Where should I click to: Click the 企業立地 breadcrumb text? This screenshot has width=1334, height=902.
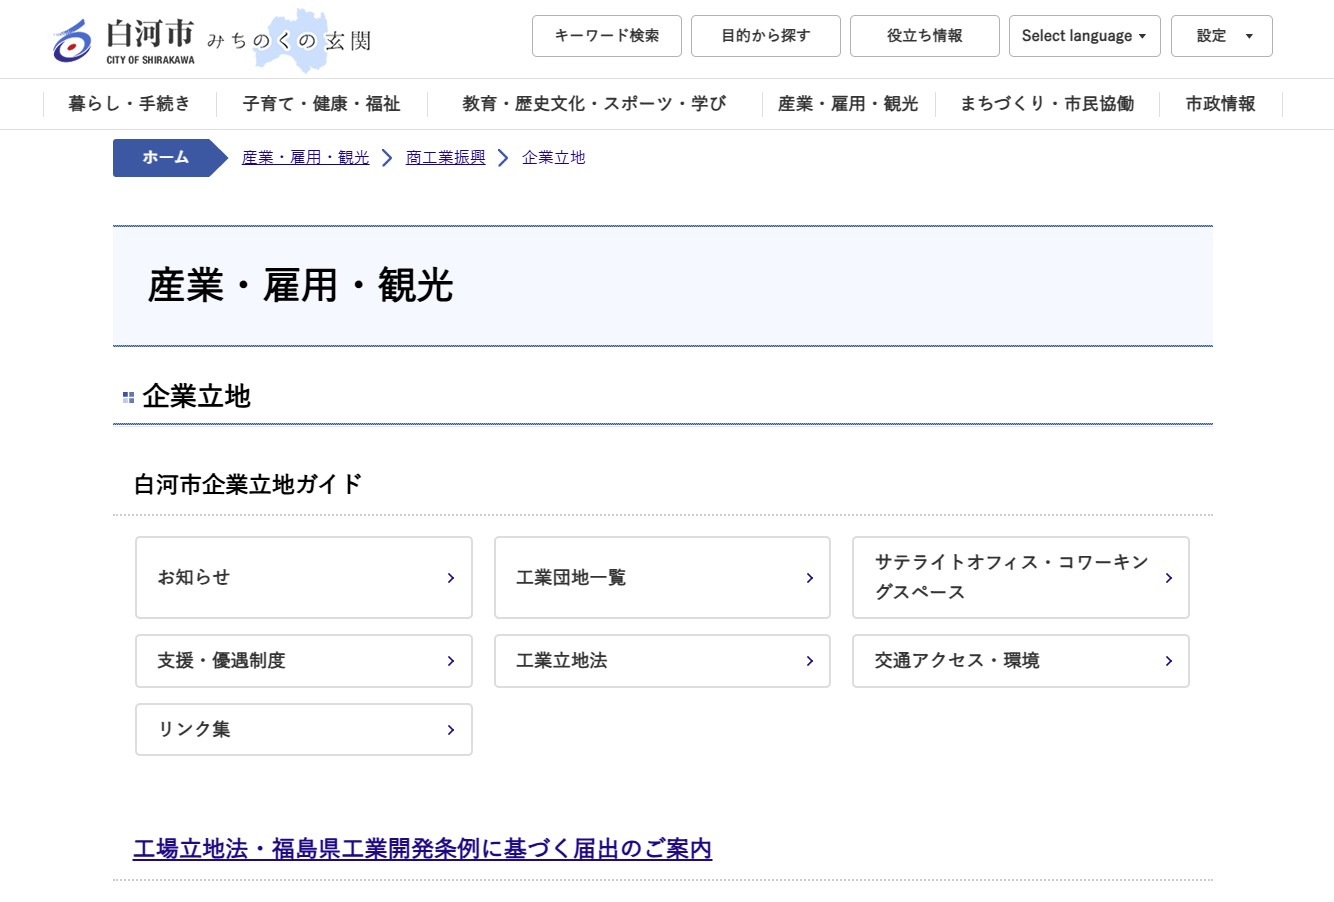coord(554,158)
